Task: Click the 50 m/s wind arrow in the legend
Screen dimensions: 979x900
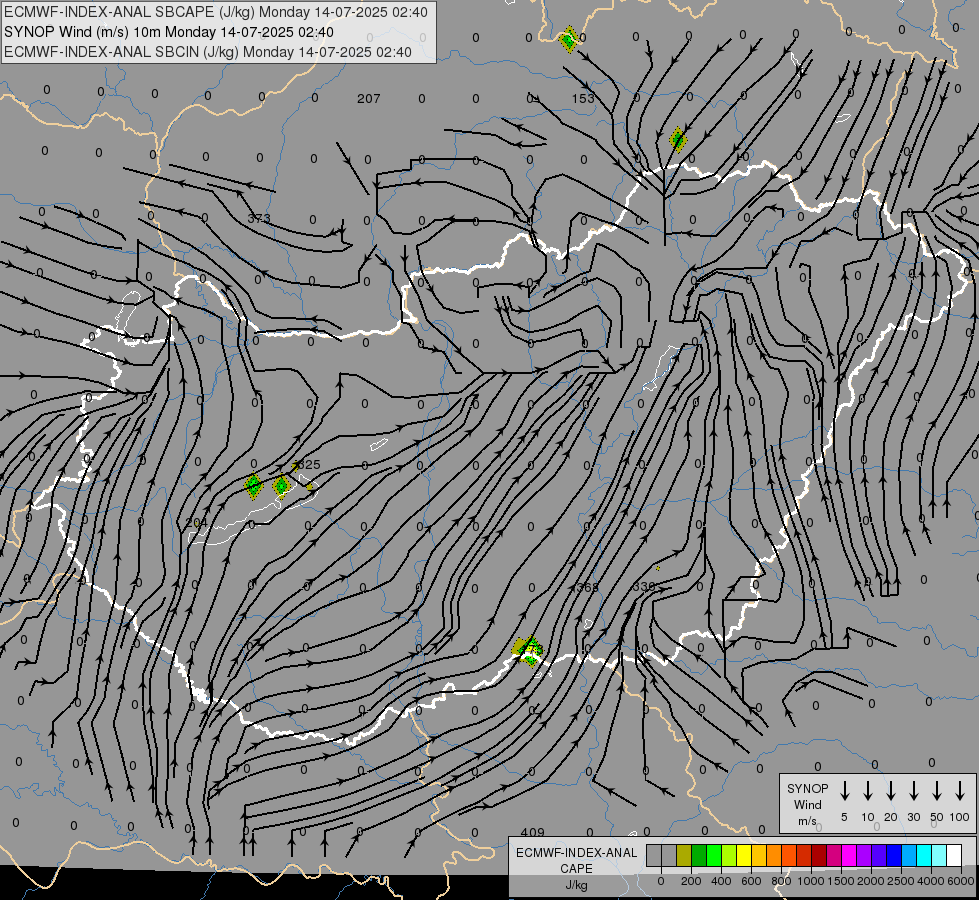Action: 937,791
